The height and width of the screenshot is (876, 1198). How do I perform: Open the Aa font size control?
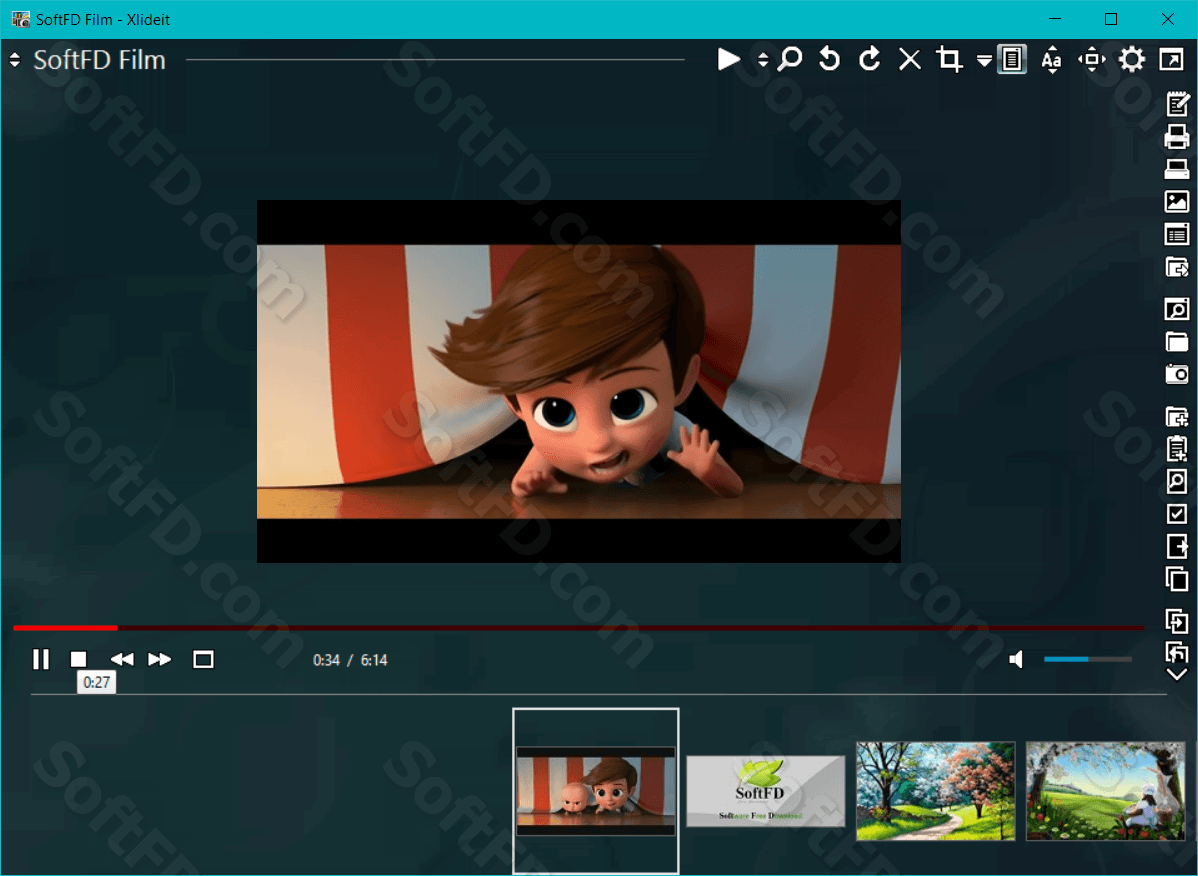tap(1051, 60)
